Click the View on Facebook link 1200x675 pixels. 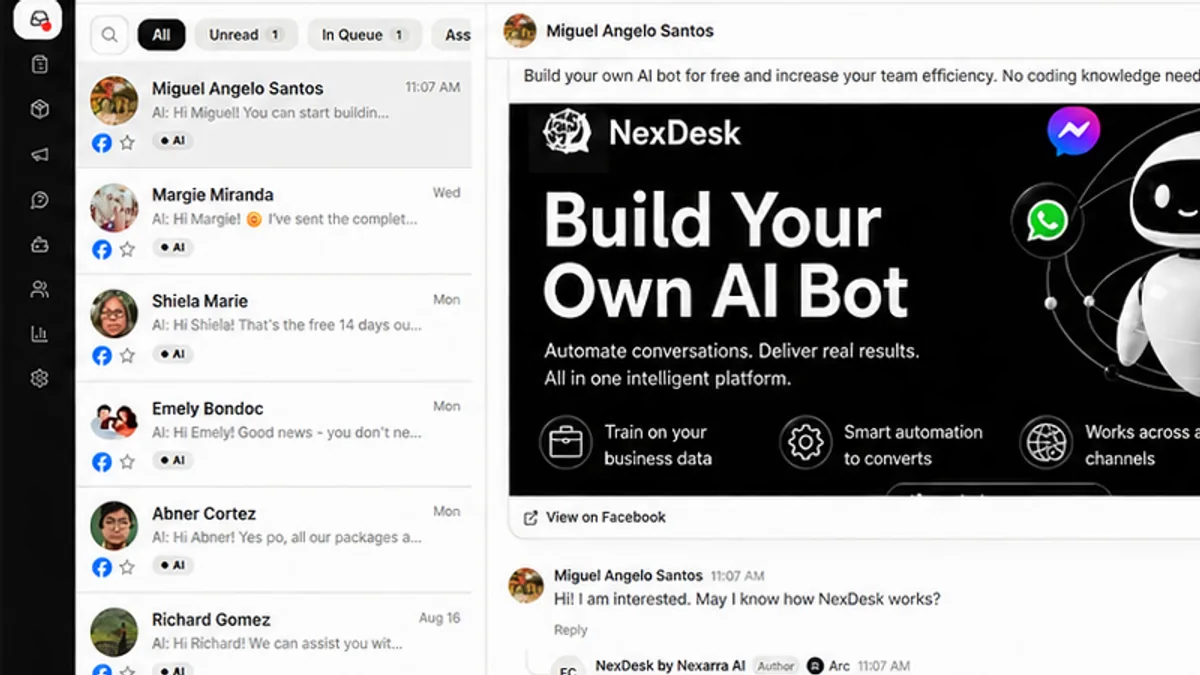[605, 517]
